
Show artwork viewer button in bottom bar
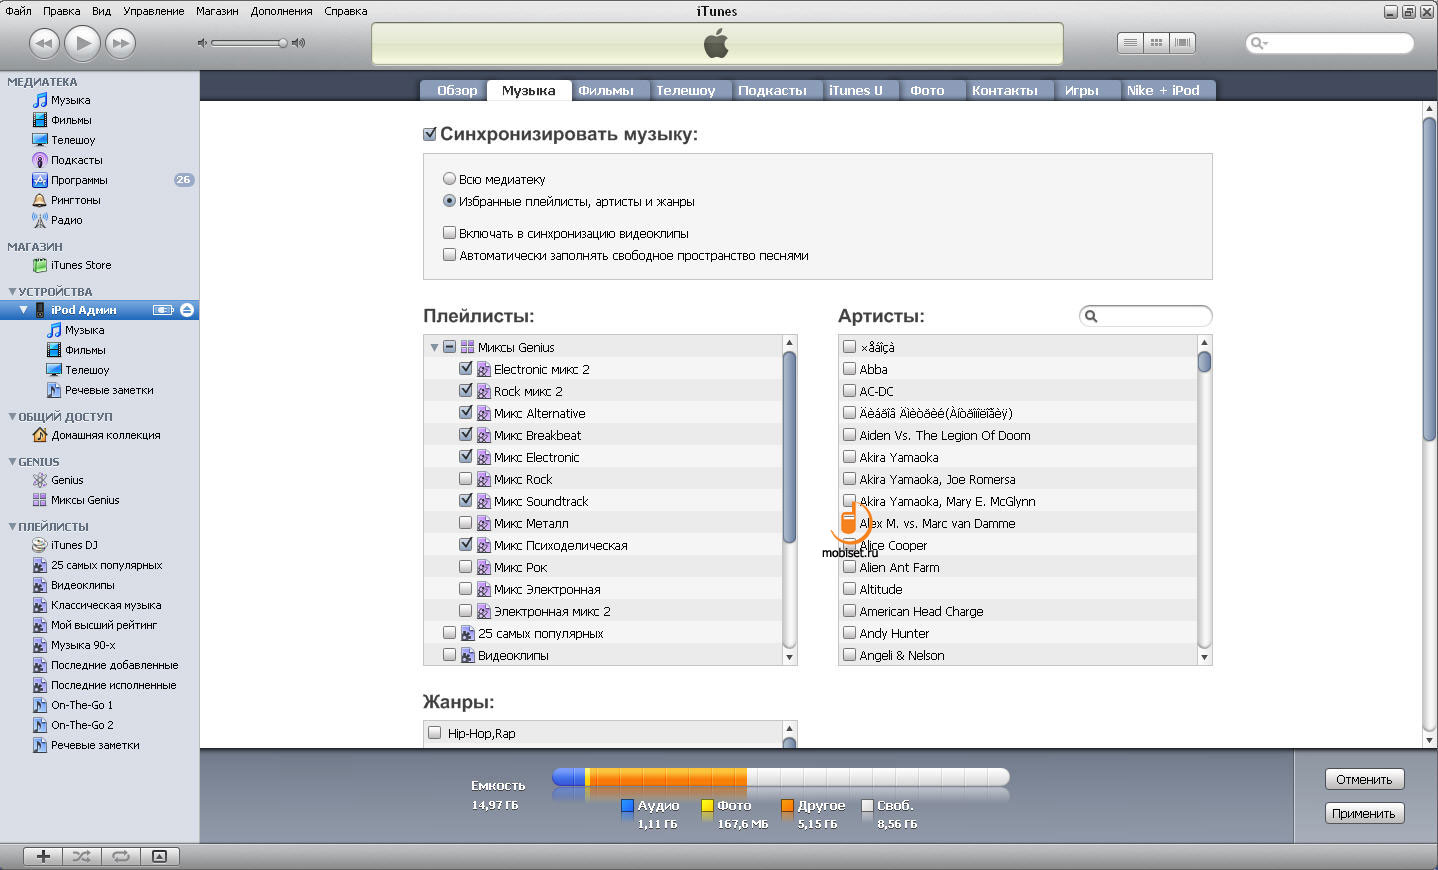[160, 856]
